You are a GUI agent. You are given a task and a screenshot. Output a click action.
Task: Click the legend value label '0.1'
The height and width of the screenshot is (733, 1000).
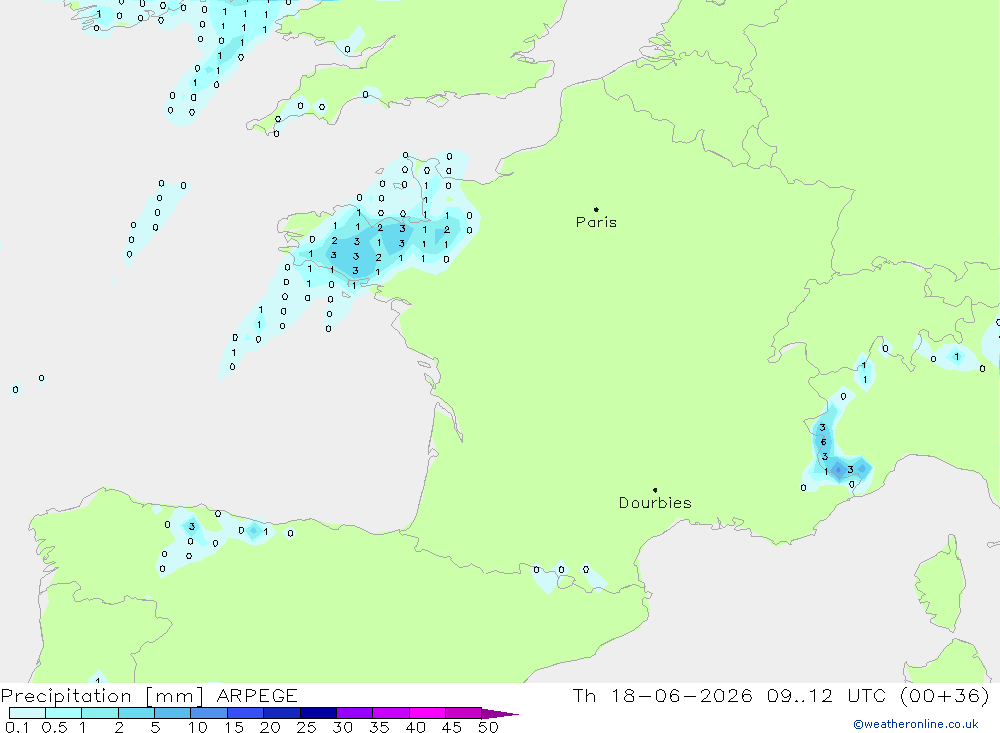[17, 727]
